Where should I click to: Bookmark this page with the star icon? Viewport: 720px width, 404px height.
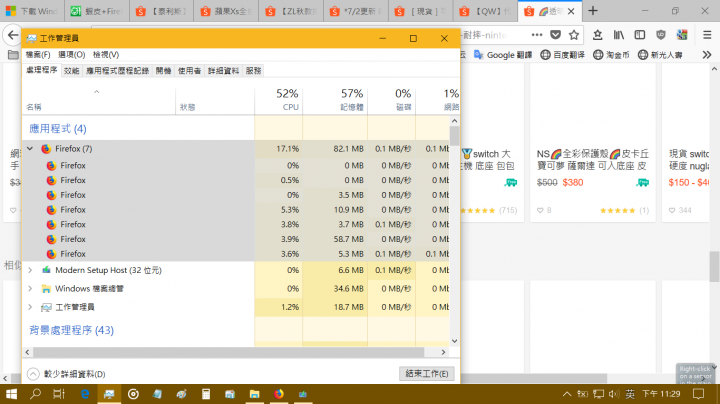(x=574, y=35)
